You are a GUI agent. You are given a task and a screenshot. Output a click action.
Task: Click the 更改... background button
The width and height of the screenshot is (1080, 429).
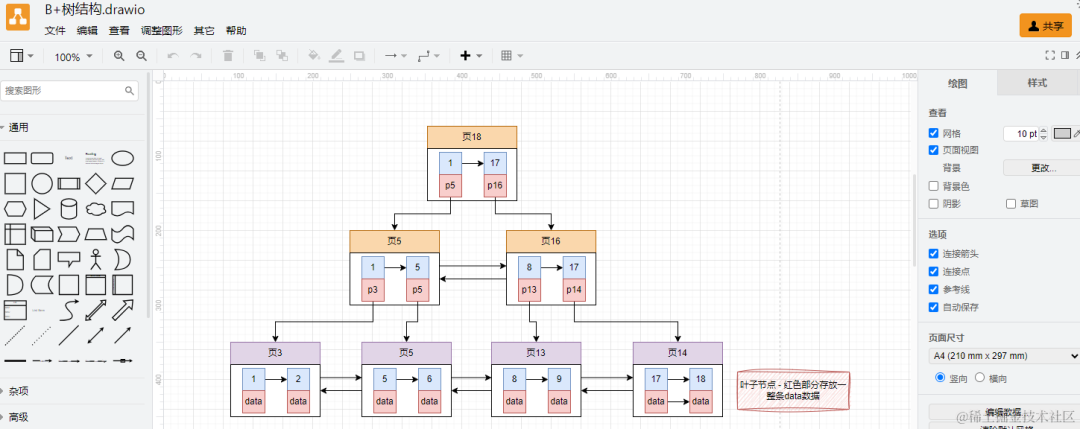pyautogui.click(x=1043, y=167)
